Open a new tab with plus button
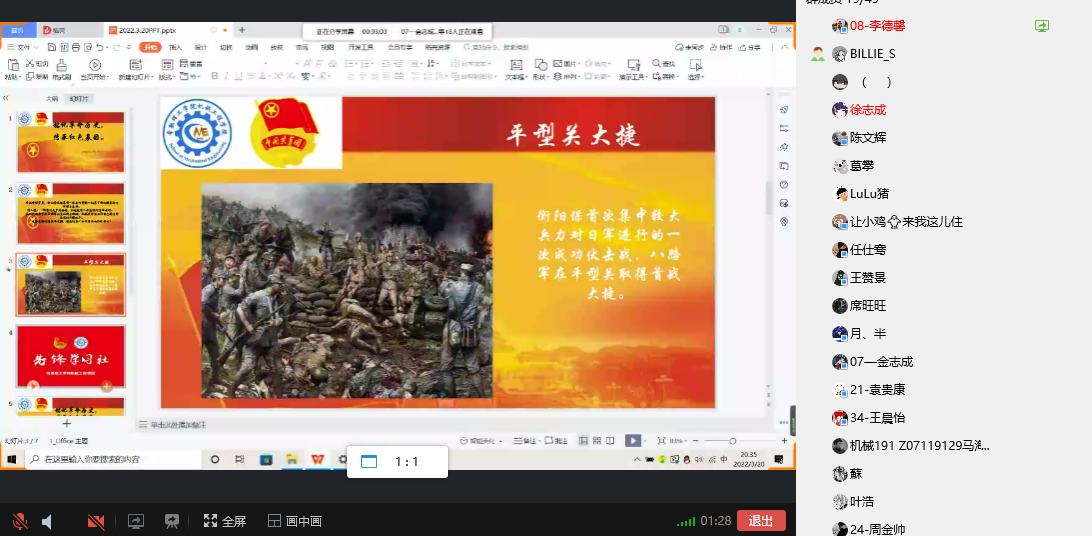Image resolution: width=1092 pixels, height=536 pixels. click(x=242, y=30)
